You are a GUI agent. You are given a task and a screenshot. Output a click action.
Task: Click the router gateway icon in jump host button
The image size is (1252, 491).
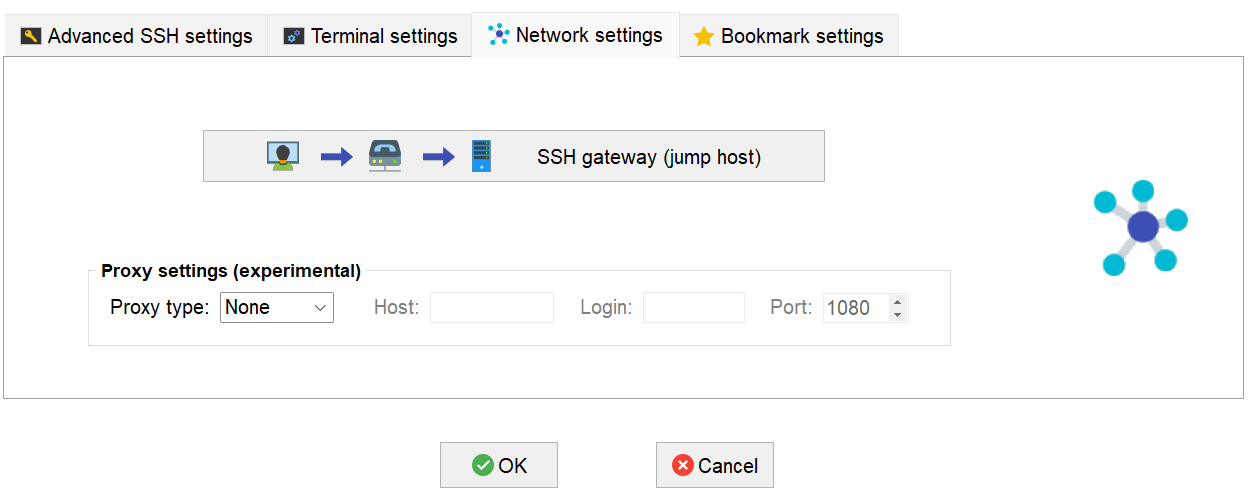click(385, 156)
